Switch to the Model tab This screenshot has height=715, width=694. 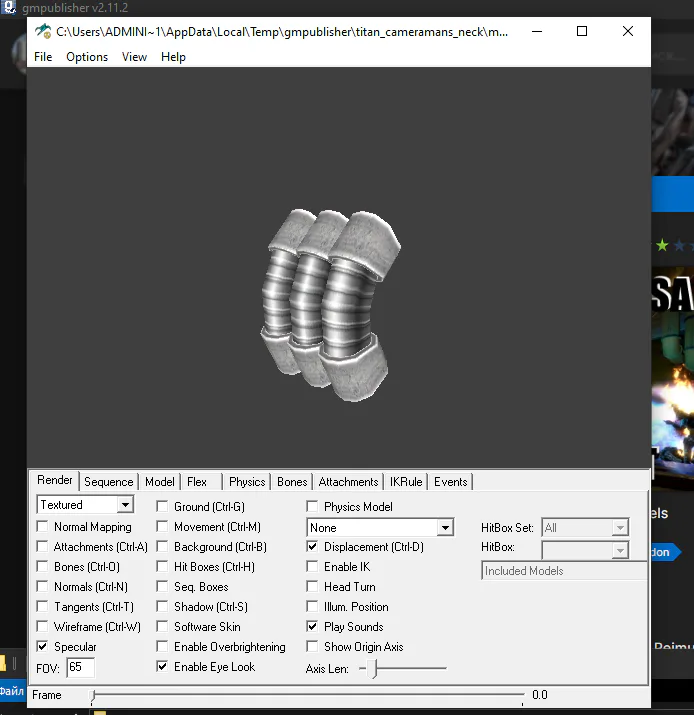pos(160,482)
